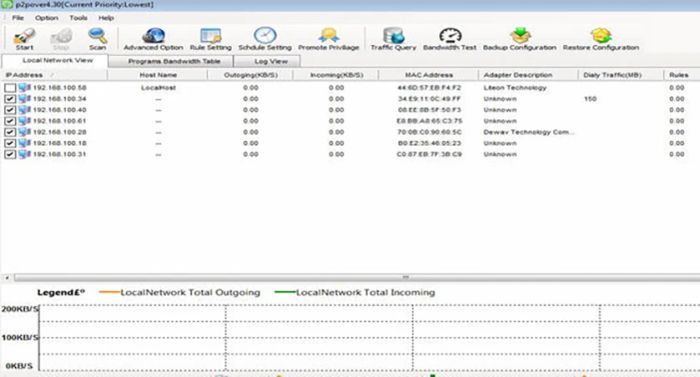Screen dimensions: 700x377
Task: Click LocalNetwork Total Incoming legend entry
Action: (355, 293)
